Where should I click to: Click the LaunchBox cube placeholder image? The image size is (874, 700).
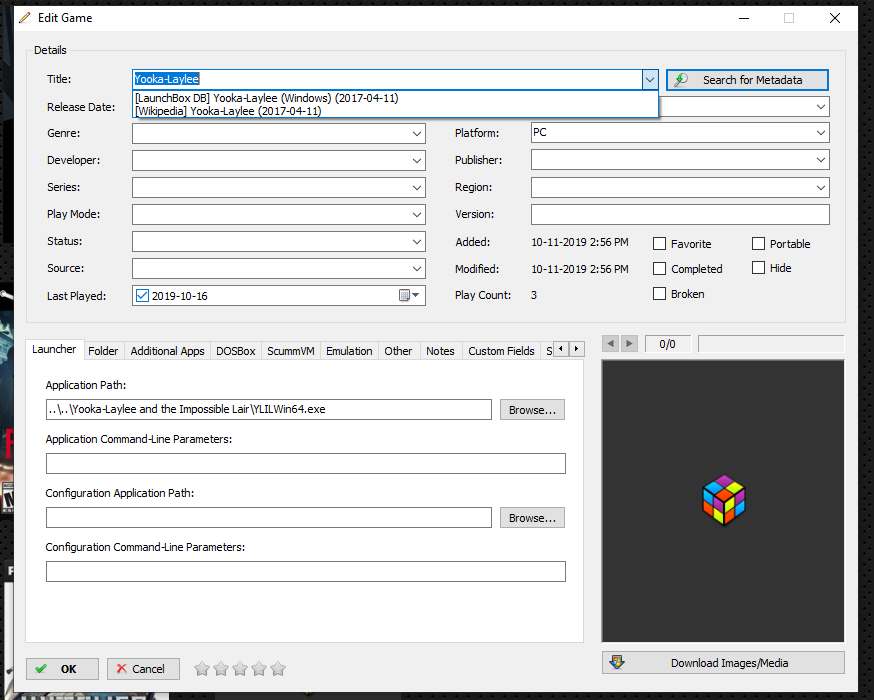724,500
